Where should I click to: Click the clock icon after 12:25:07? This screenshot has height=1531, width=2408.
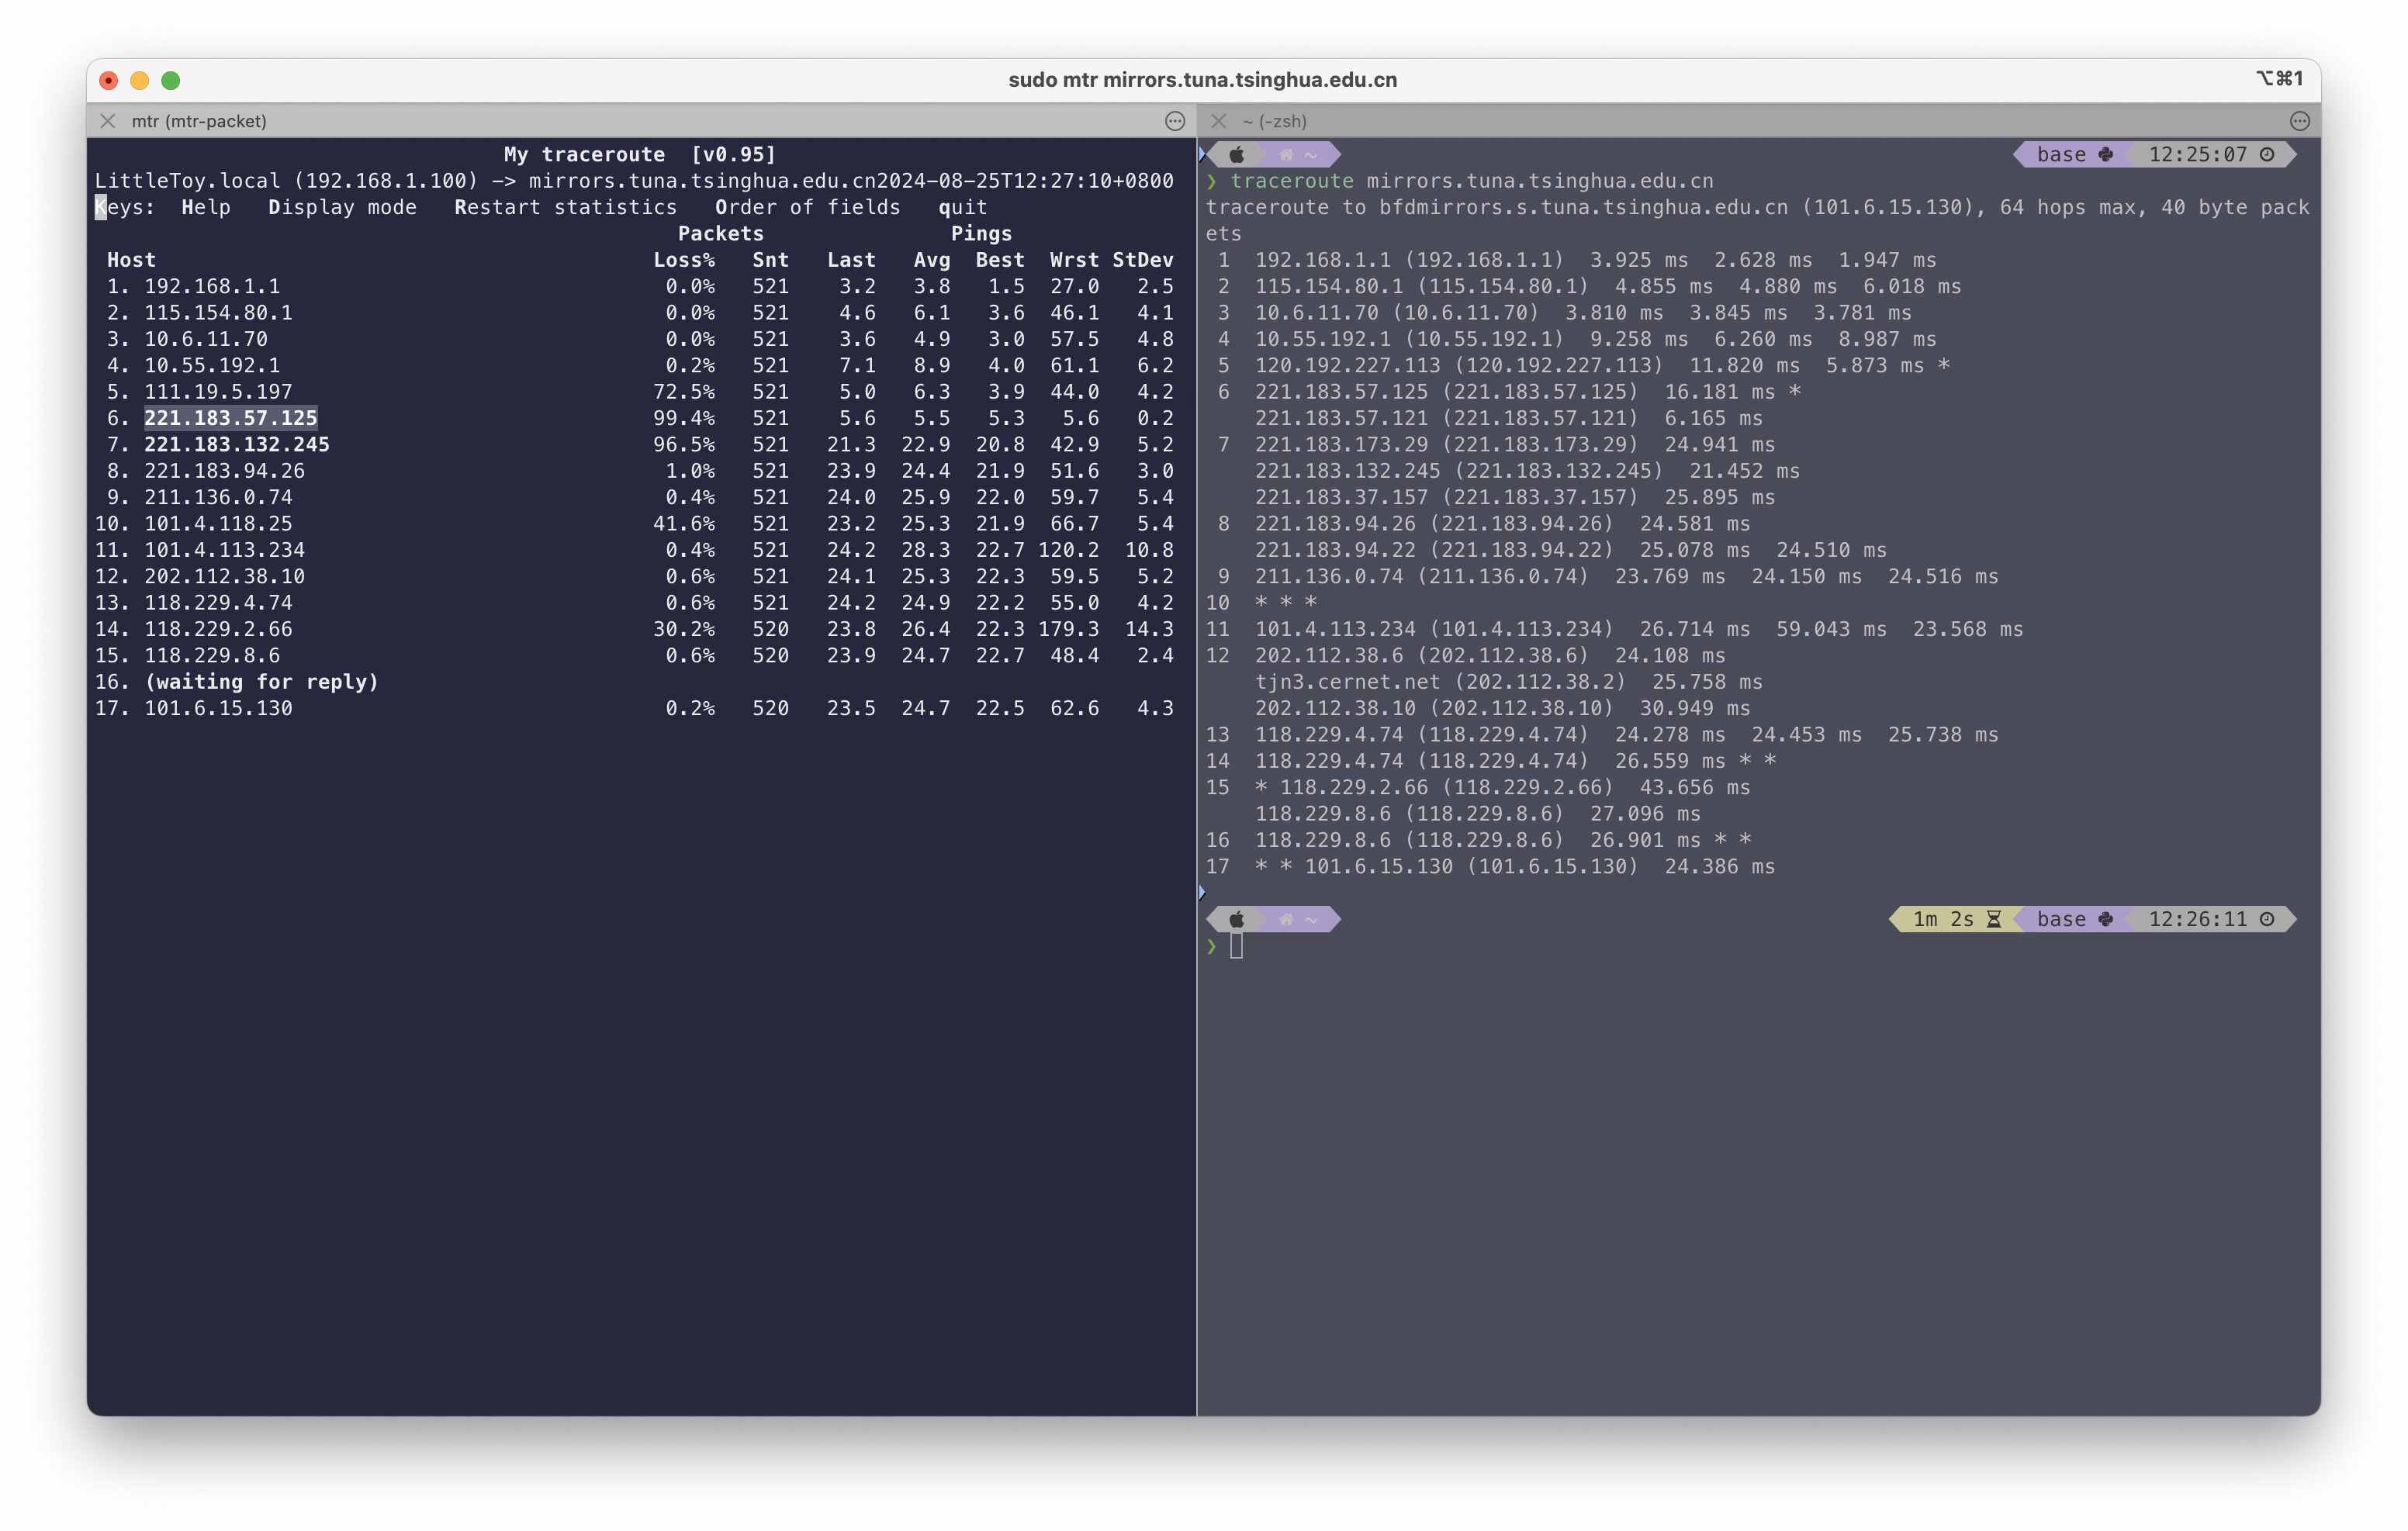(x=2267, y=154)
